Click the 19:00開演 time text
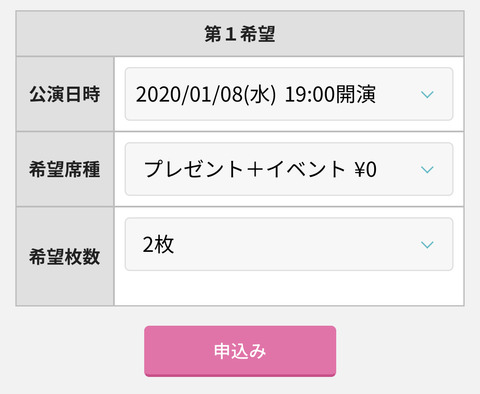 [x=330, y=94]
